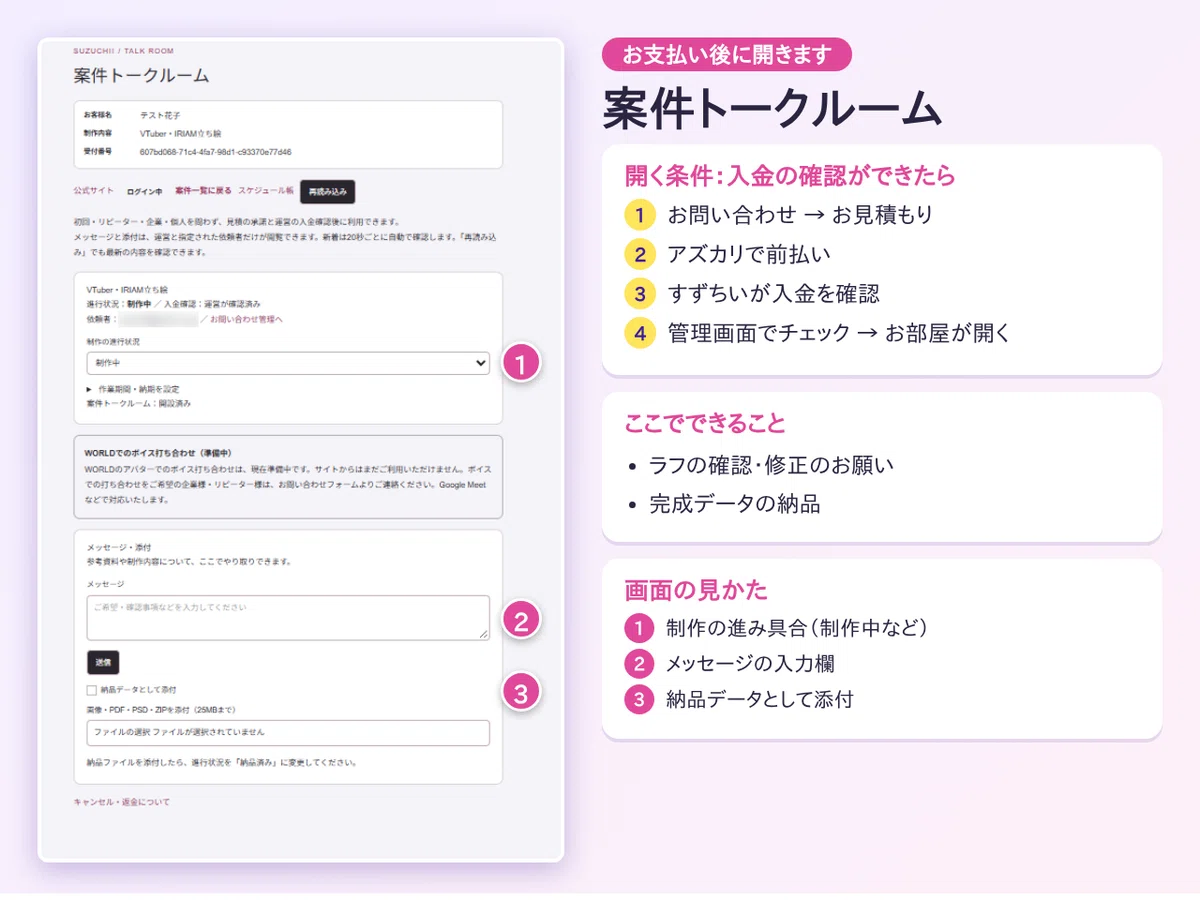1200x900 pixels.
Task: Select the customer name テスト花子
Action: pyautogui.click(x=160, y=115)
